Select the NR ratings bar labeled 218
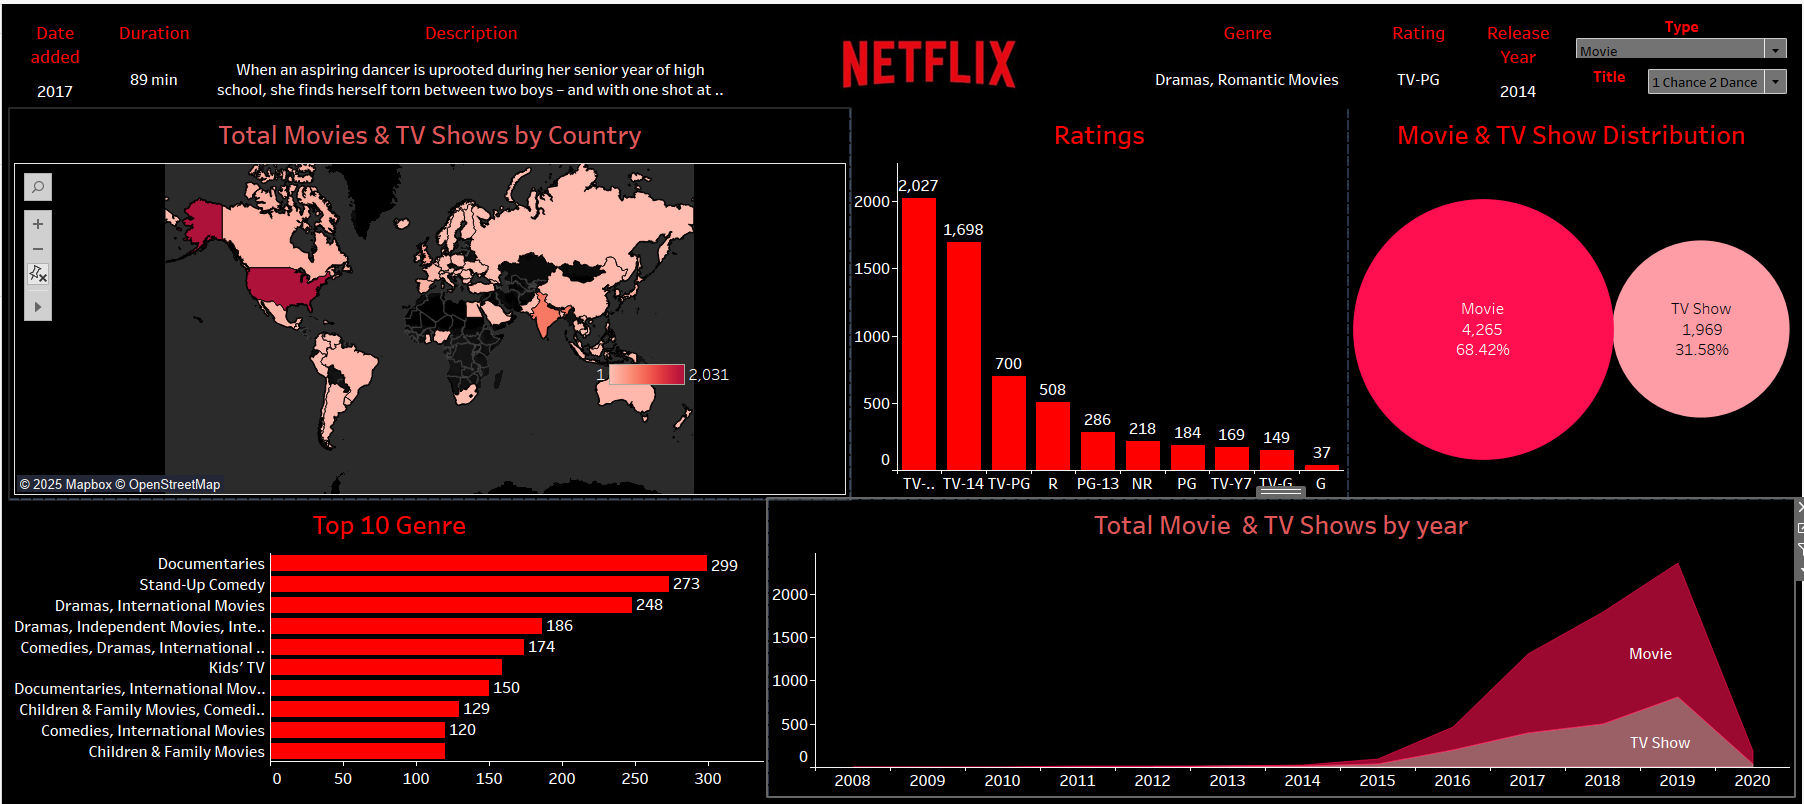Image resolution: width=1804 pixels, height=804 pixels. tap(1142, 455)
